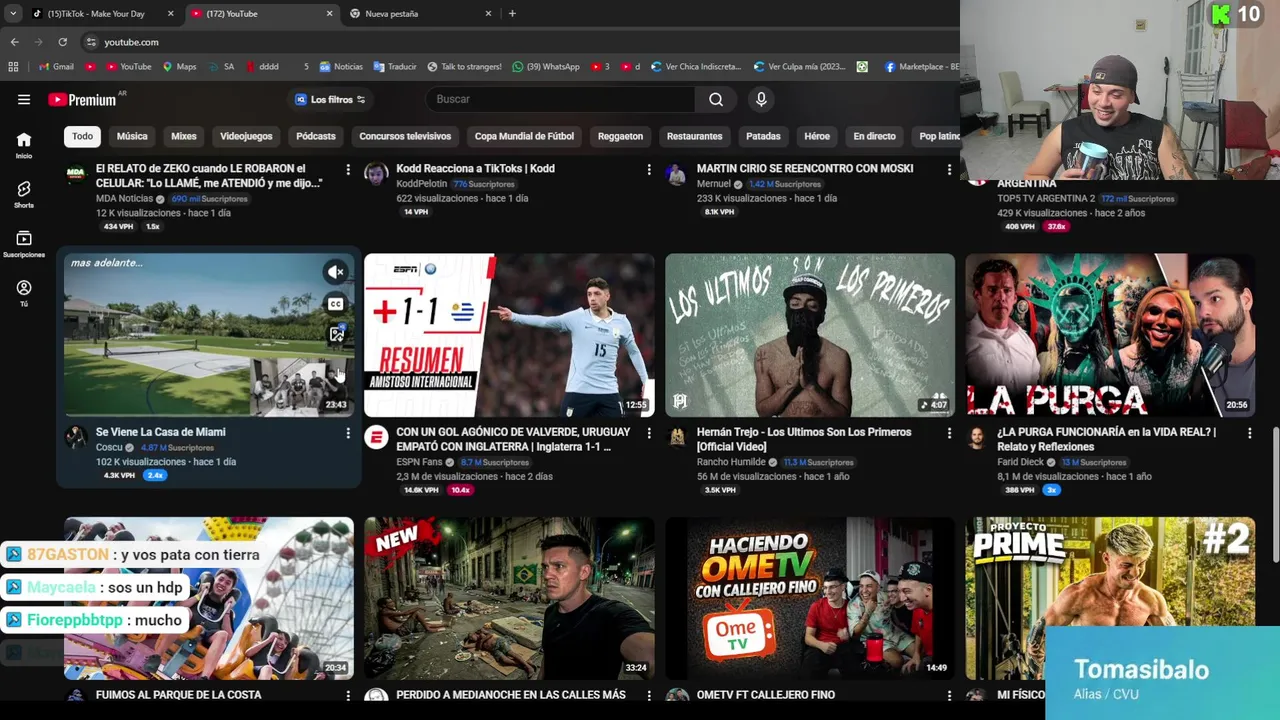The image size is (1280, 720).
Task: Click the browser back arrow
Action: [14, 42]
